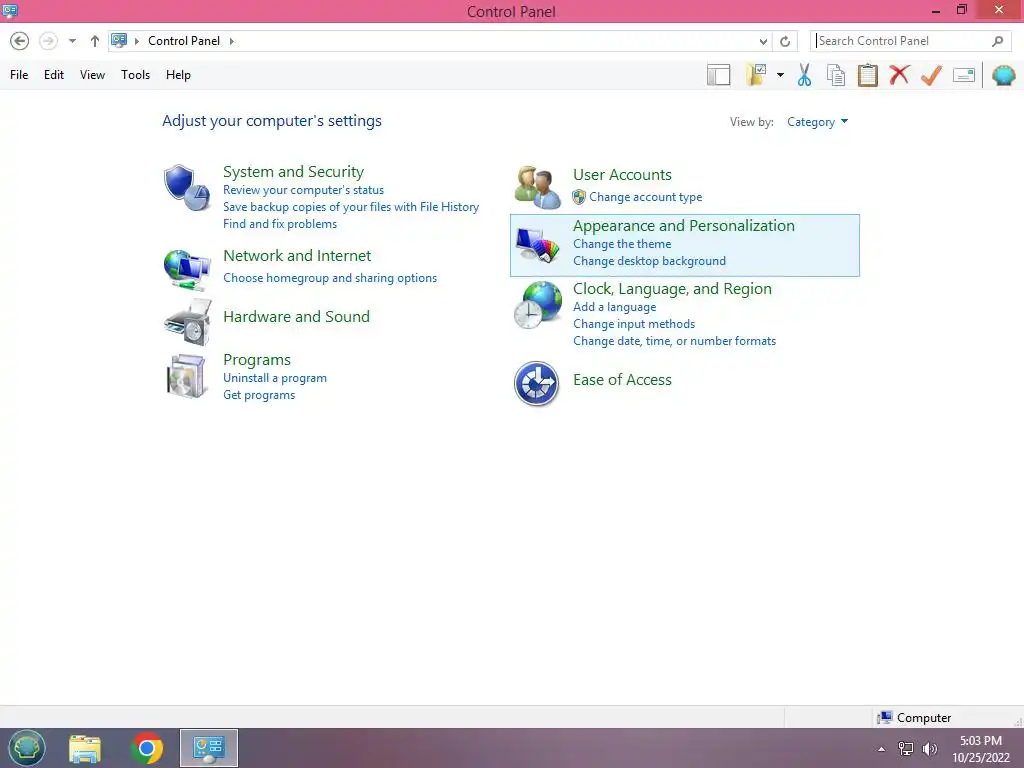The width and height of the screenshot is (1024, 768).
Task: Open Appearance and Personalization category
Action: 684,226
